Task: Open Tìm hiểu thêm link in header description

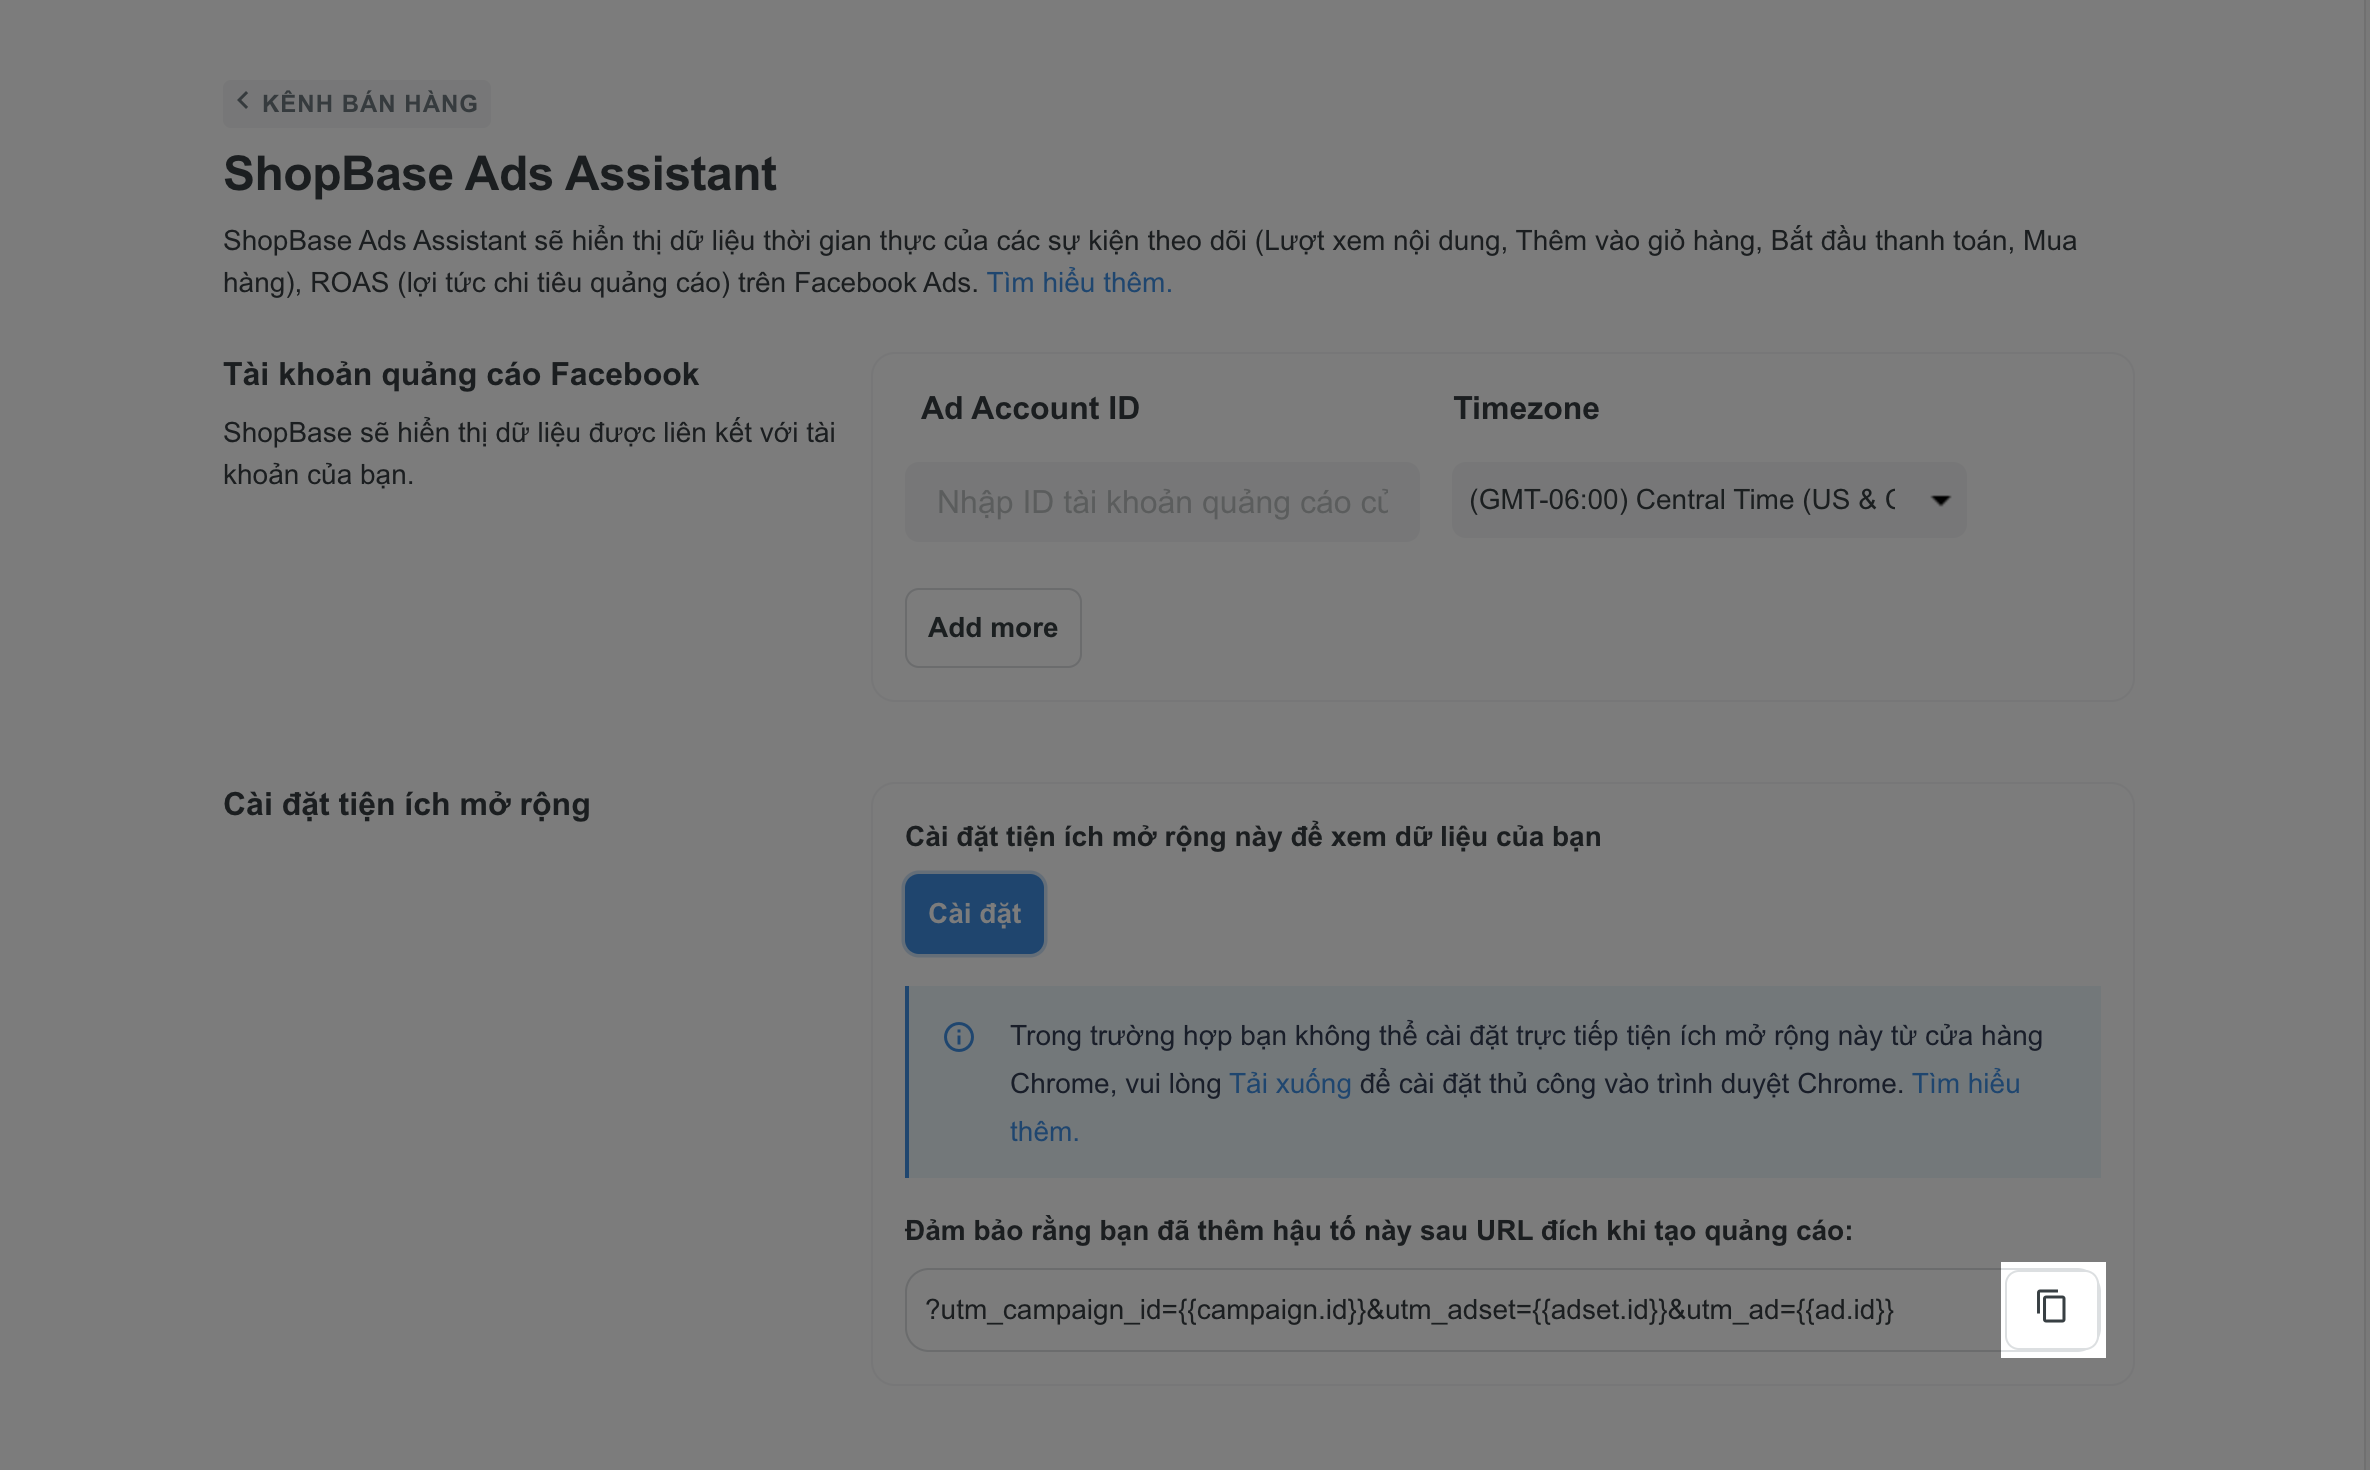Action: pyautogui.click(x=1079, y=282)
